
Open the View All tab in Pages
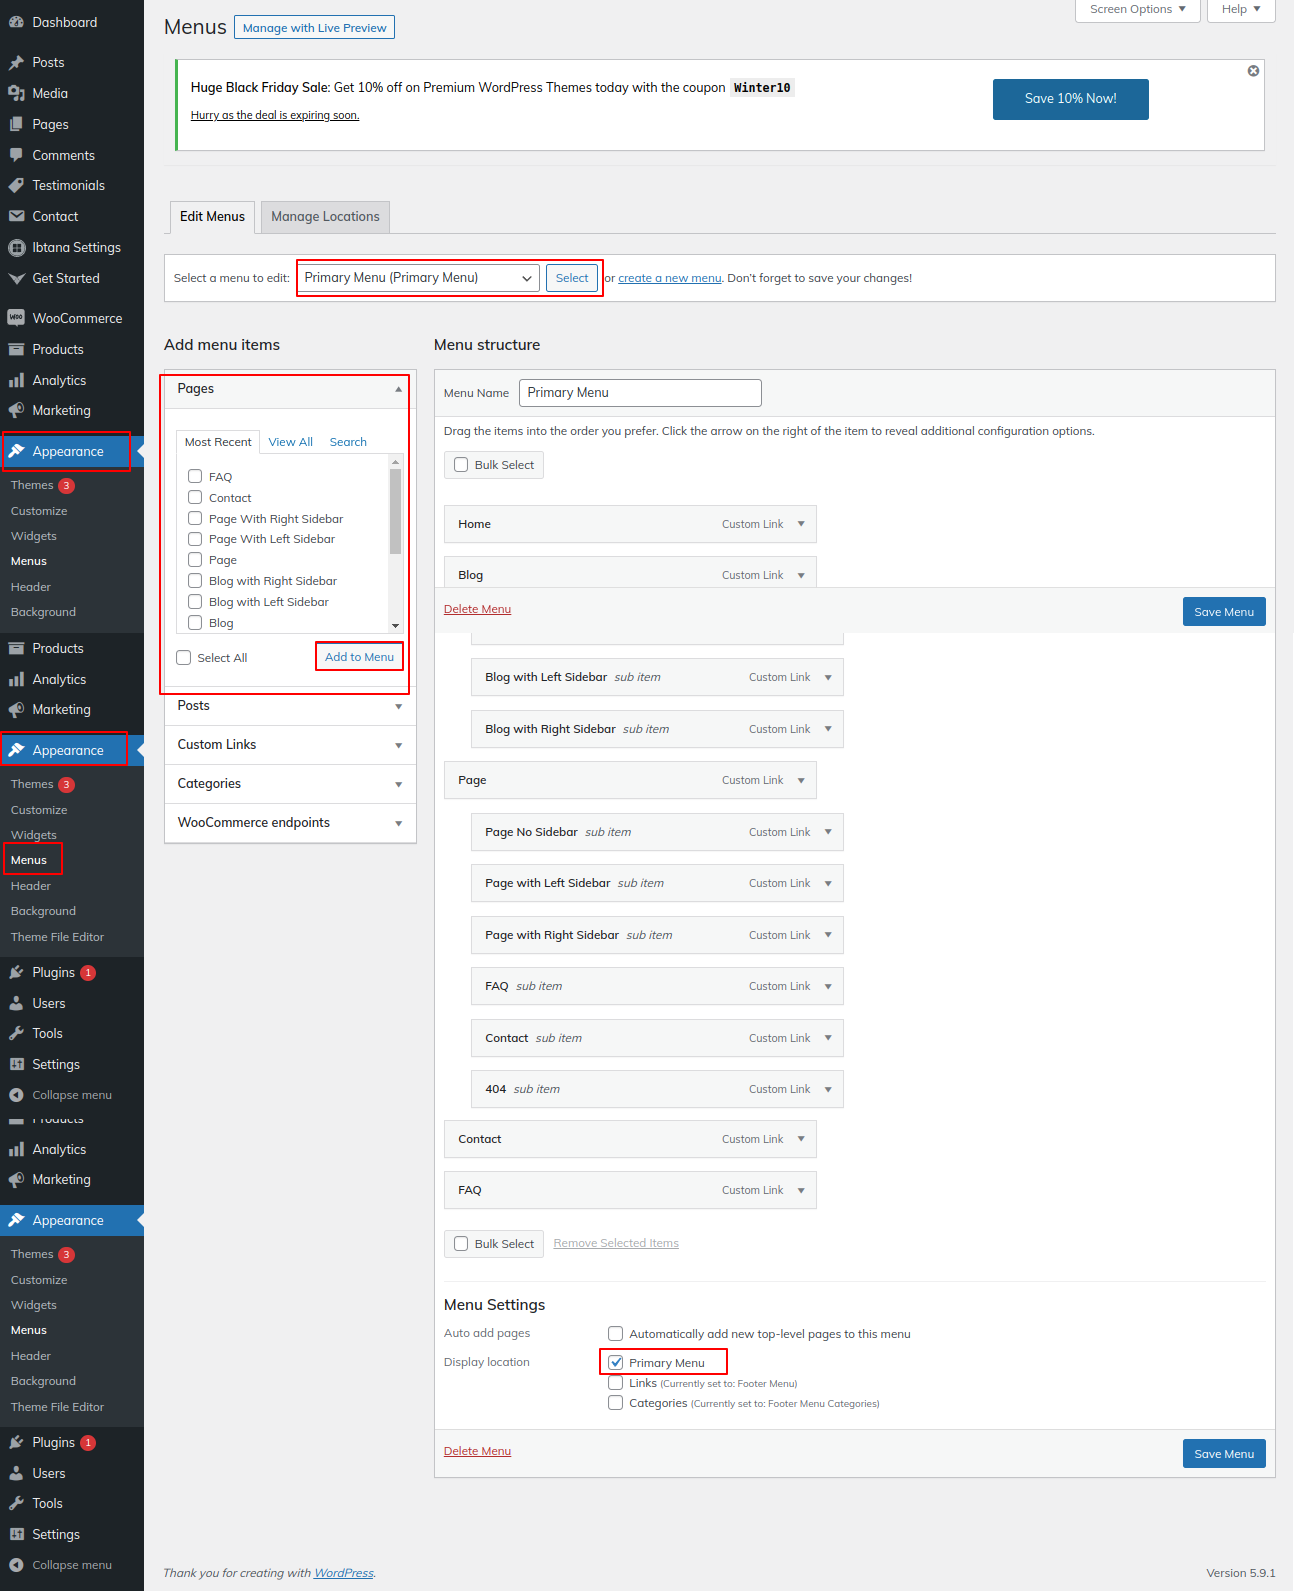(290, 442)
